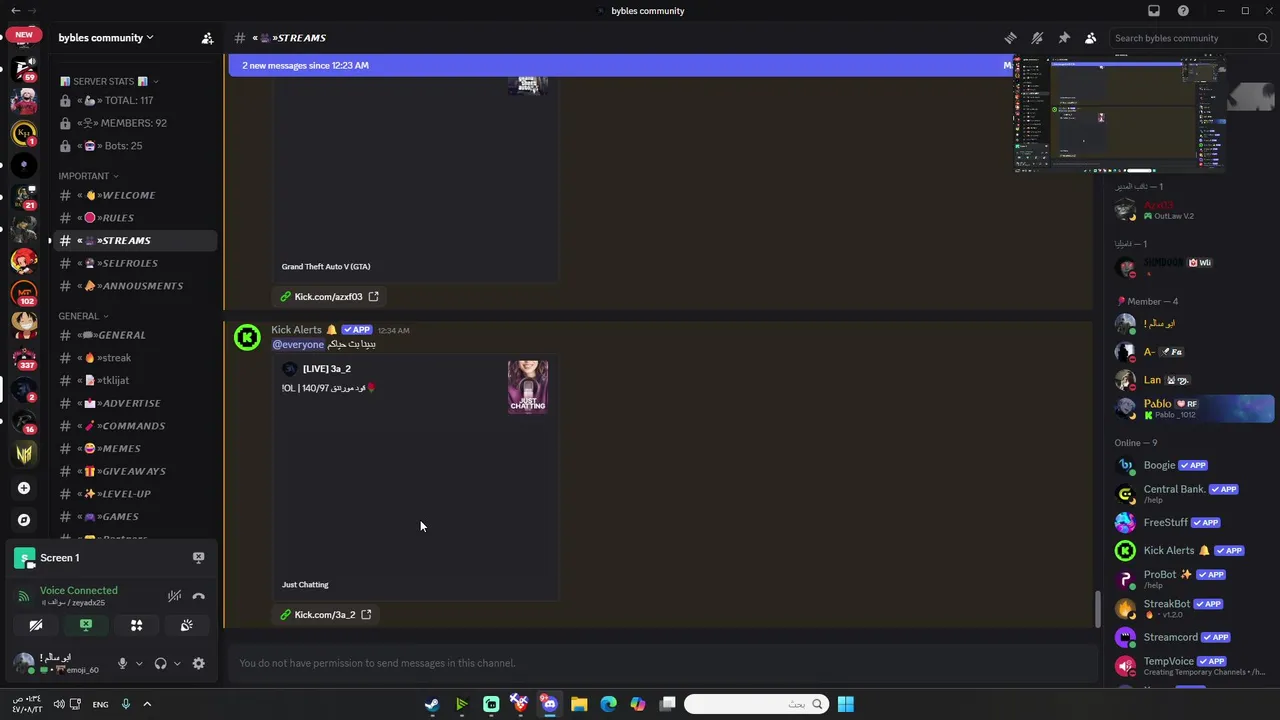Screen dimensions: 1280x720
Task: Disconnect from voice with hang-up icon
Action: coord(198,596)
